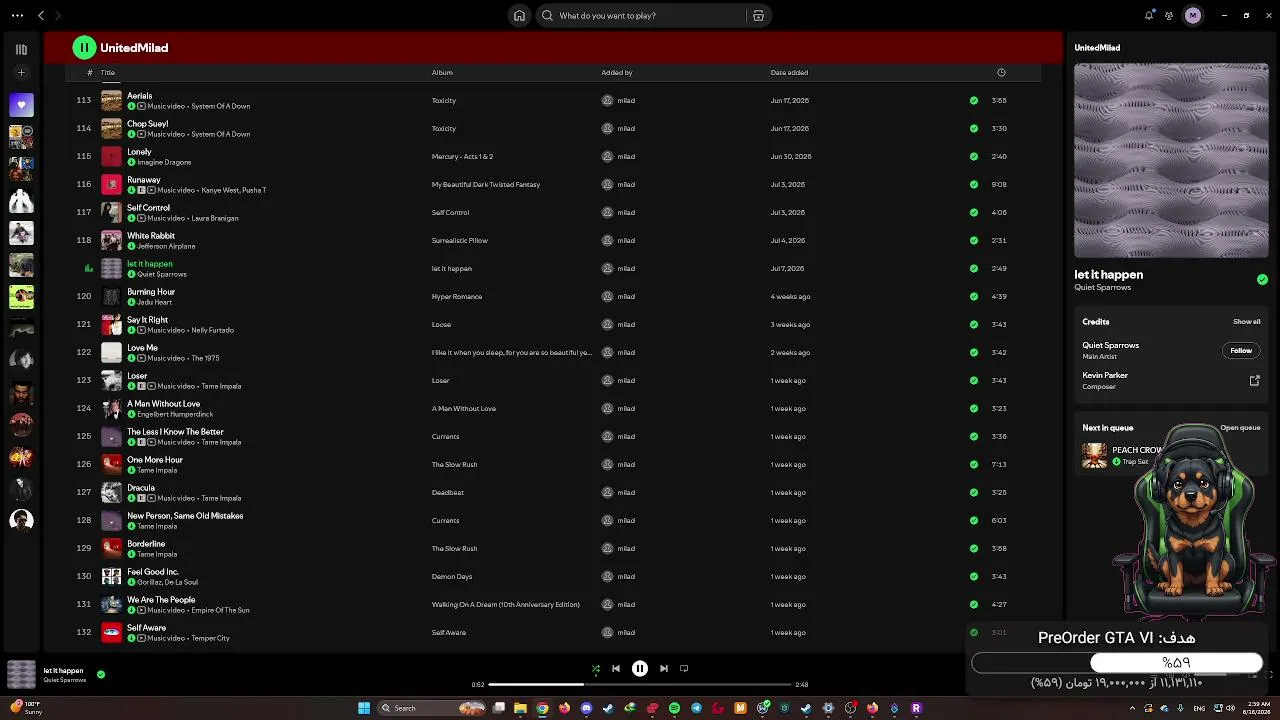Screen dimensions: 1280x720
Task: Toggle the saved checkmark on White Rabbit row
Action: pos(974,240)
